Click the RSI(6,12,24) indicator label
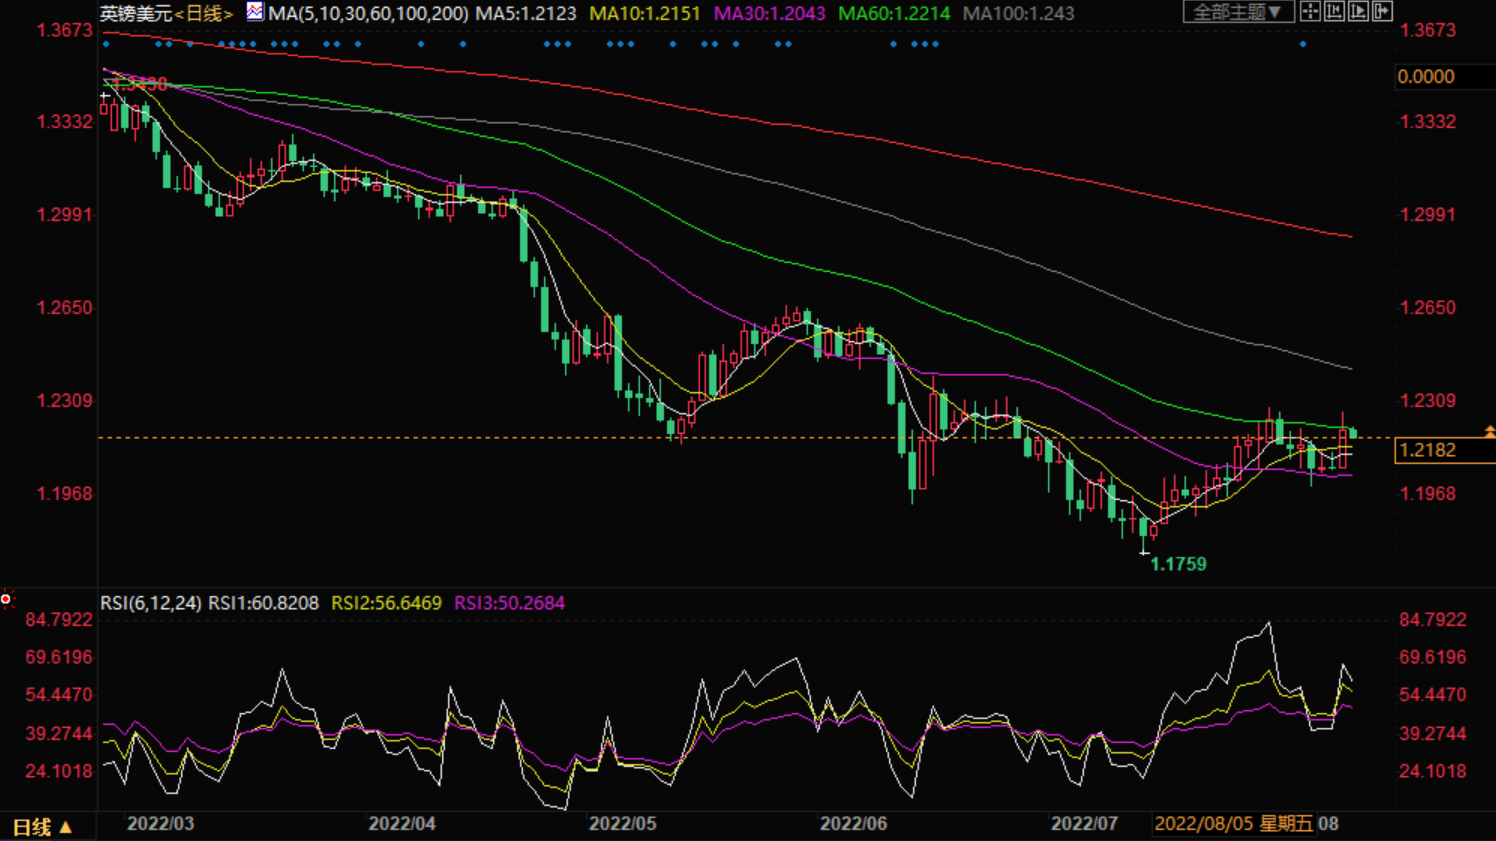 click(x=150, y=603)
